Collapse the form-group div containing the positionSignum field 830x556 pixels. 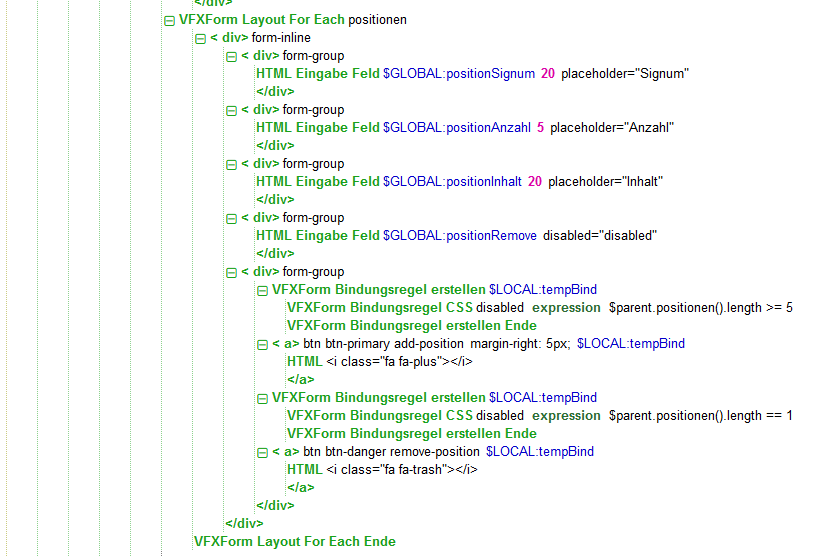click(231, 56)
